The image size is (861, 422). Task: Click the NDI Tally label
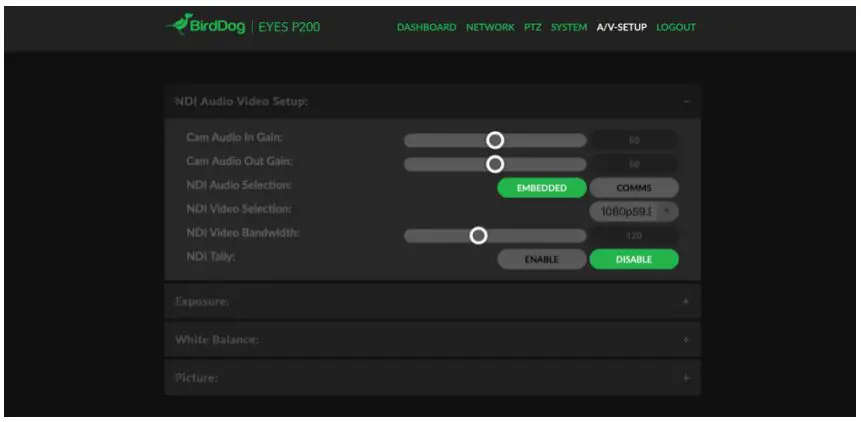coord(210,256)
